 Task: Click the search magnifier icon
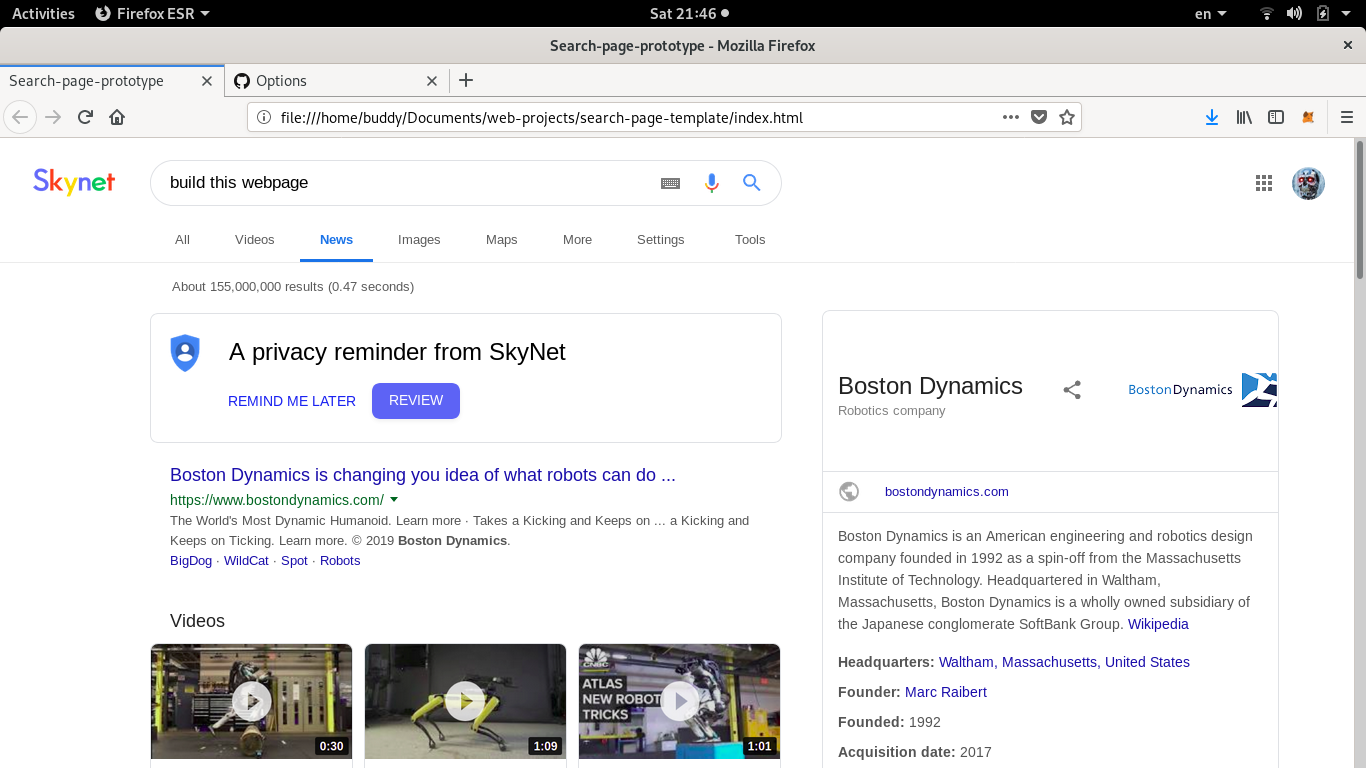point(751,183)
